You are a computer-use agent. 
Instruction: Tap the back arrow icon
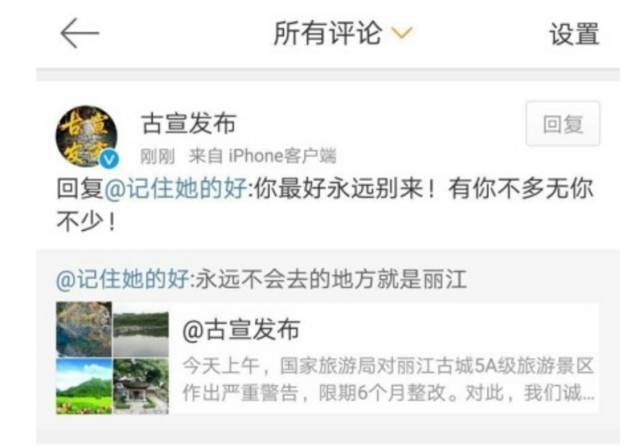pos(80,33)
